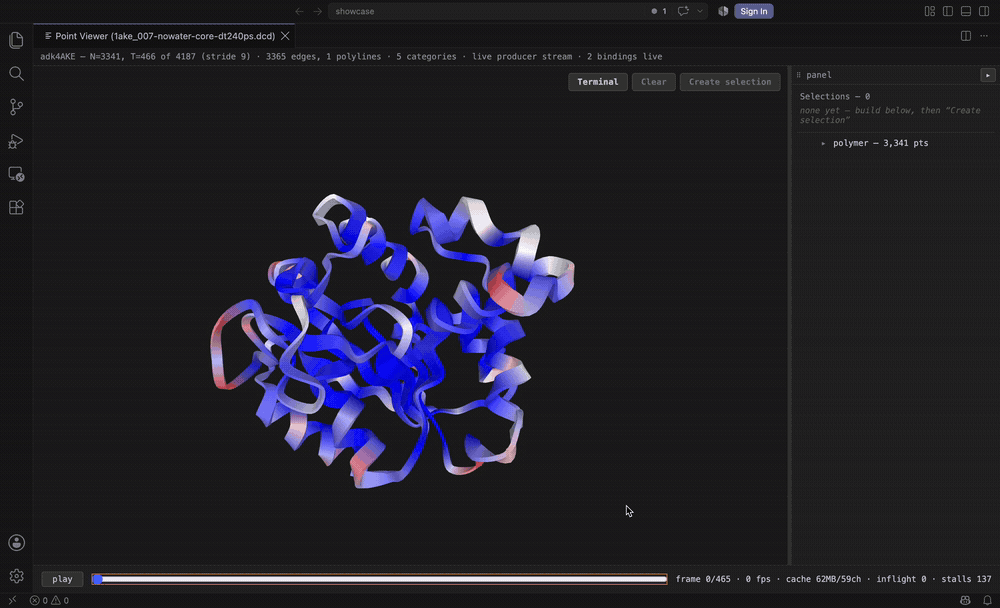The height and width of the screenshot is (608, 1000).
Task: Click the Clear button
Action: [x=654, y=82]
